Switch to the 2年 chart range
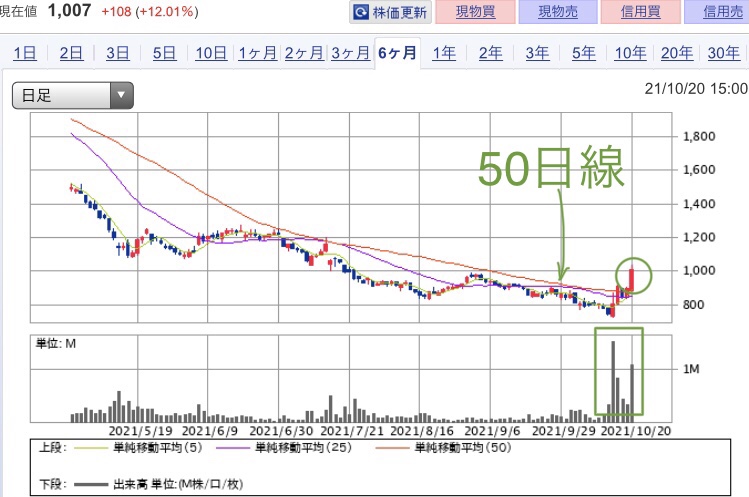 point(491,53)
